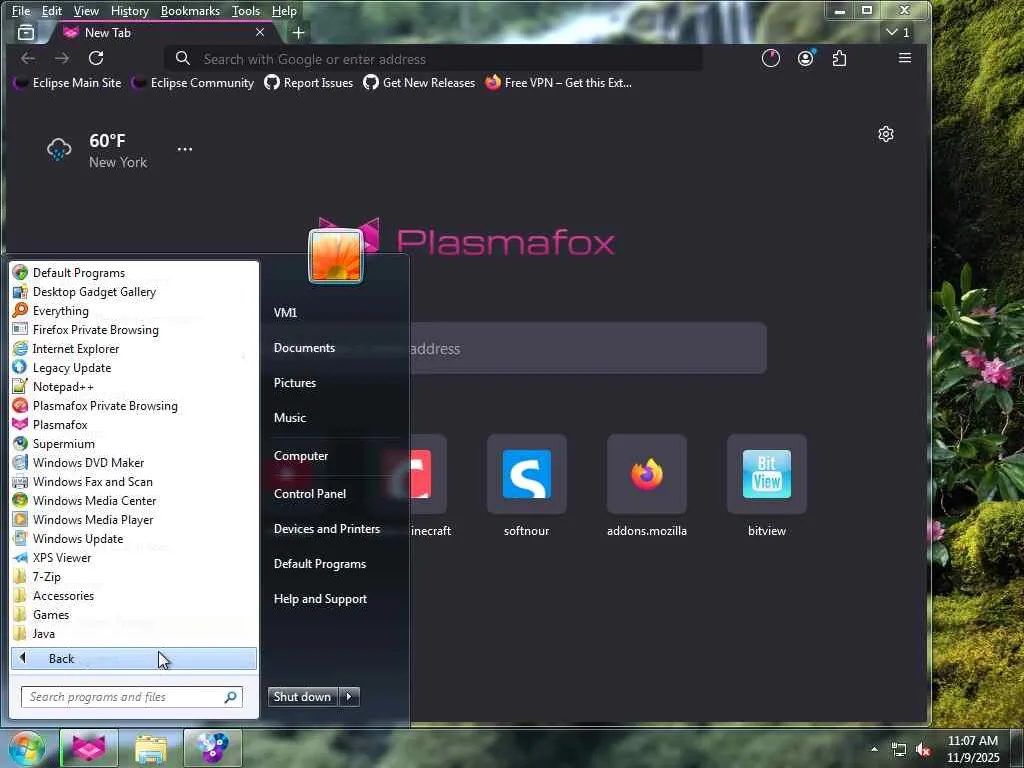Open the Default Programs entry icon in program list
1024x768 pixels.
click(20, 272)
